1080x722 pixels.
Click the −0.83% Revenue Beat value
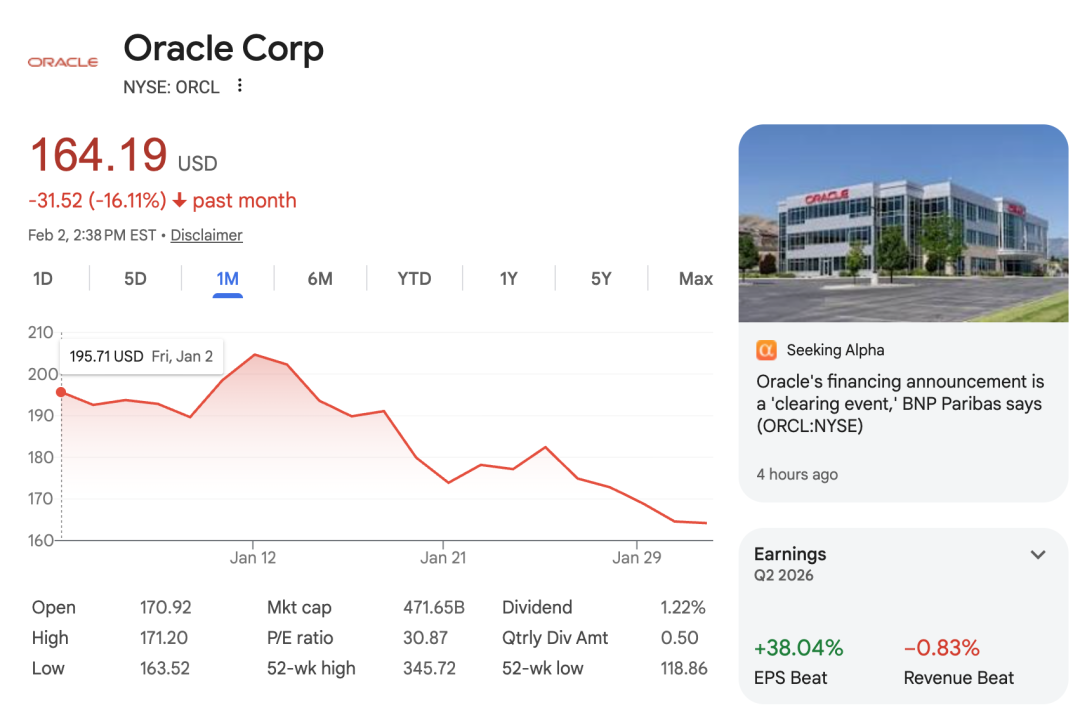pyautogui.click(x=941, y=648)
